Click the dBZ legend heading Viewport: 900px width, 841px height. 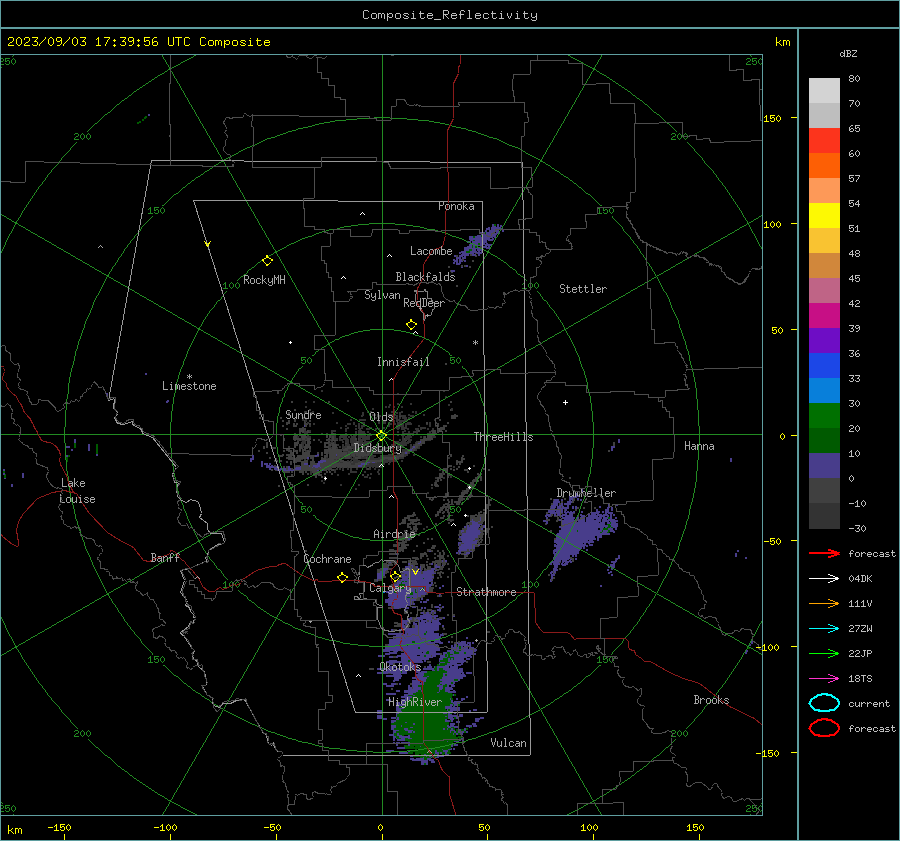click(848, 53)
